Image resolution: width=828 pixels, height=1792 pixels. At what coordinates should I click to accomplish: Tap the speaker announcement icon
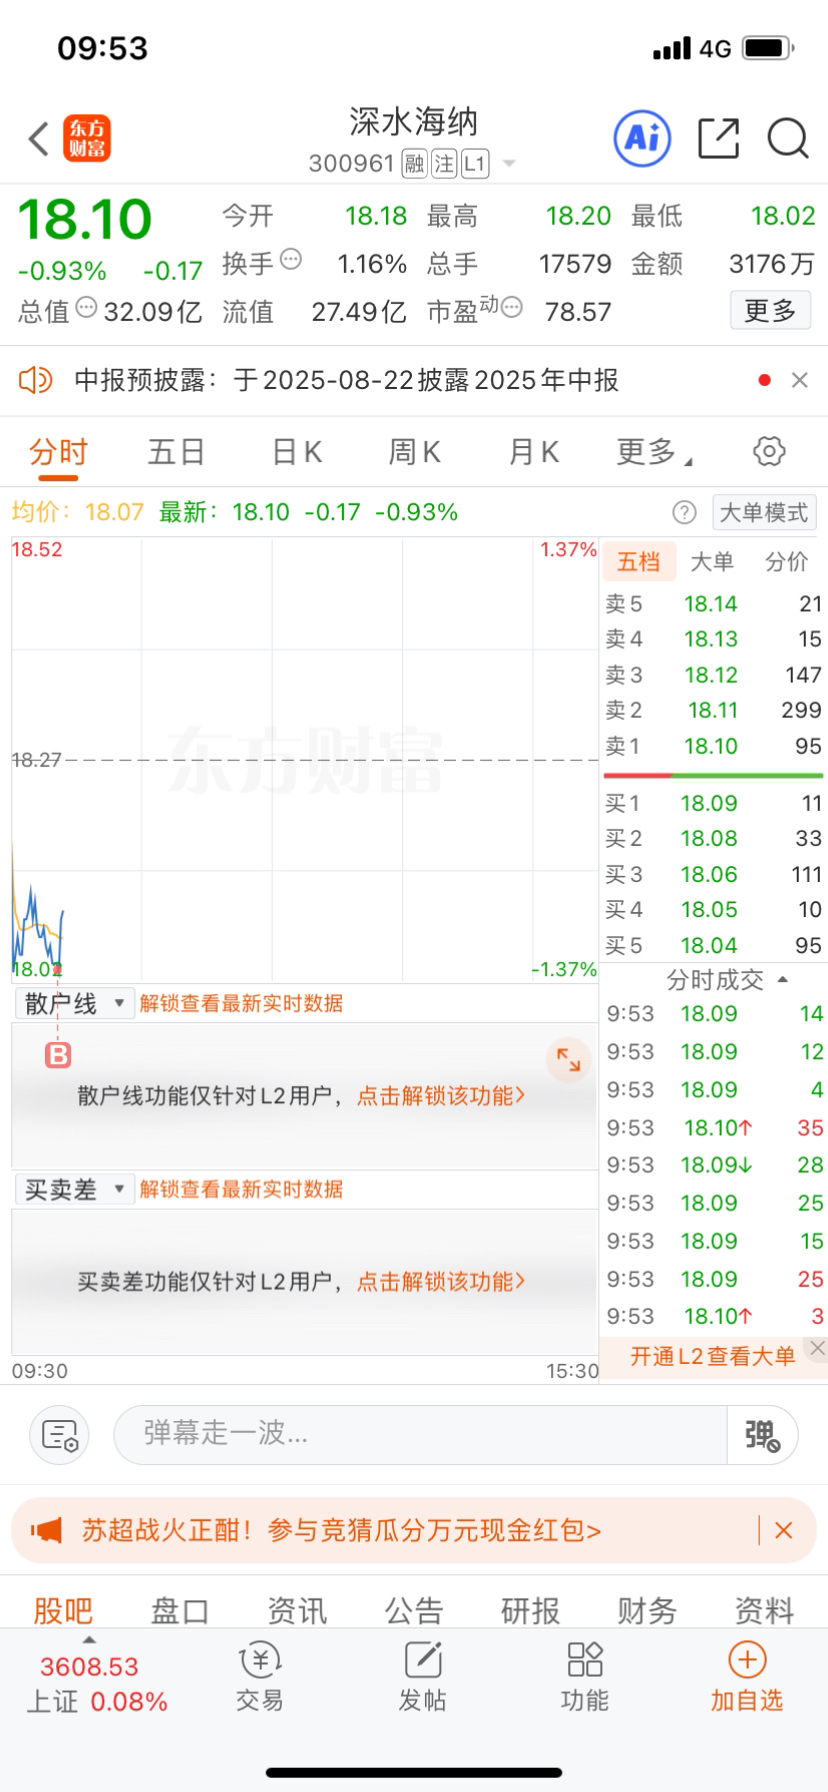[36, 380]
